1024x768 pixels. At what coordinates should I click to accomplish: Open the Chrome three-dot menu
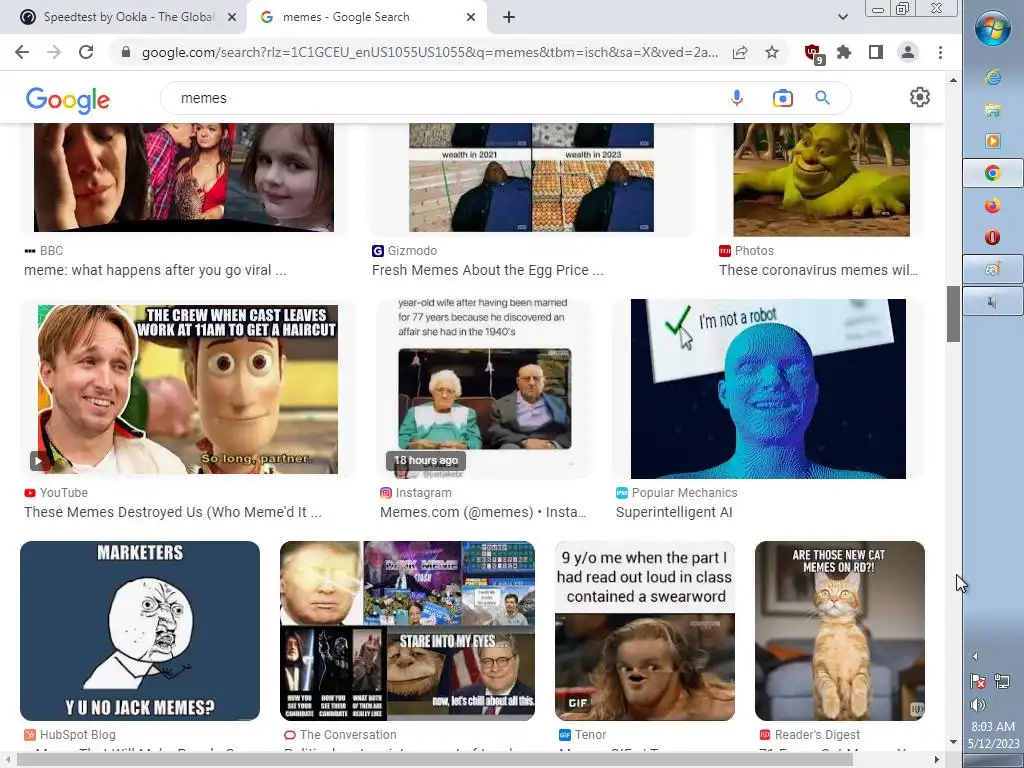point(940,52)
